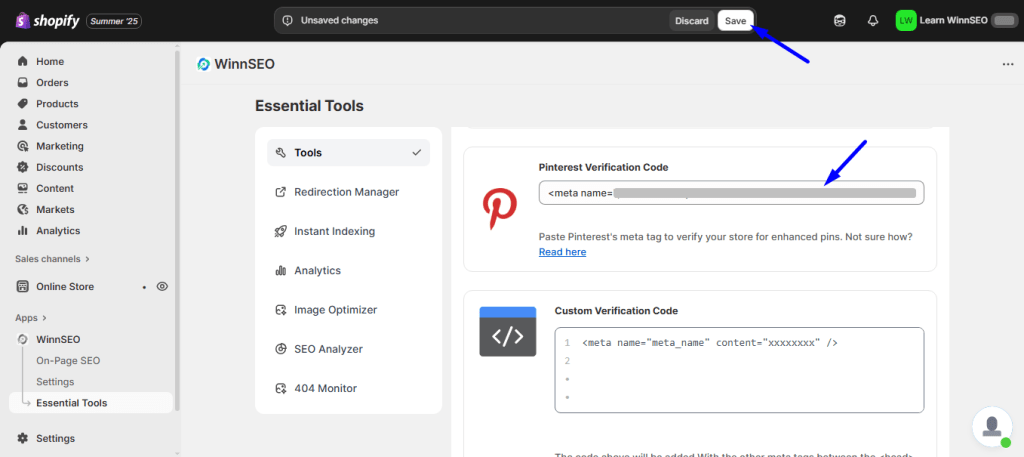Click the code brackets window icon
Image resolution: width=1024 pixels, height=457 pixels.
pos(507,332)
